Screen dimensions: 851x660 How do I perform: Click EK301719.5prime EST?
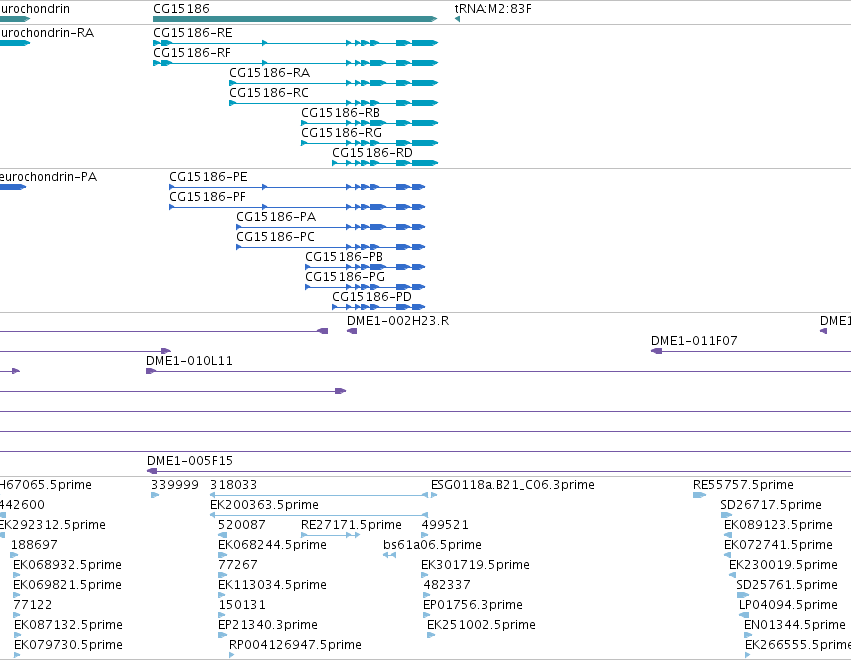pyautogui.click(x=475, y=566)
